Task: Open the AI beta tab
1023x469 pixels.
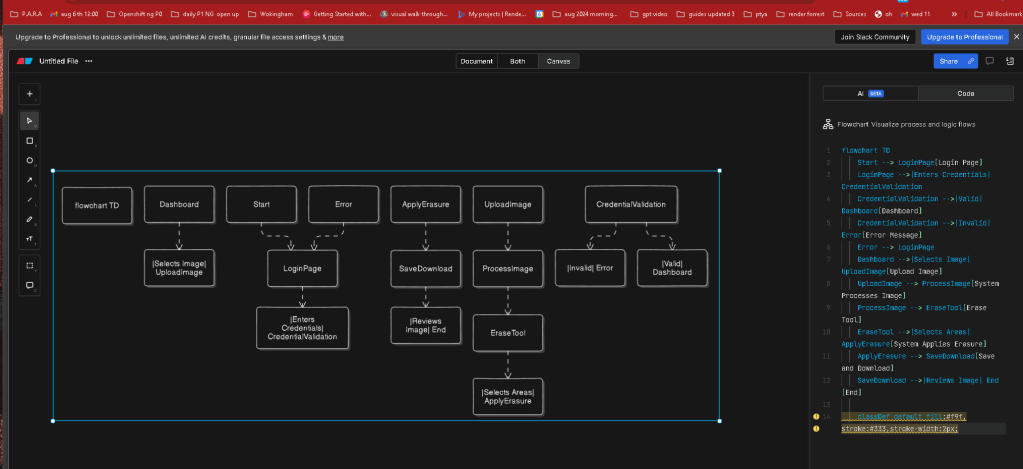Action: coord(870,93)
